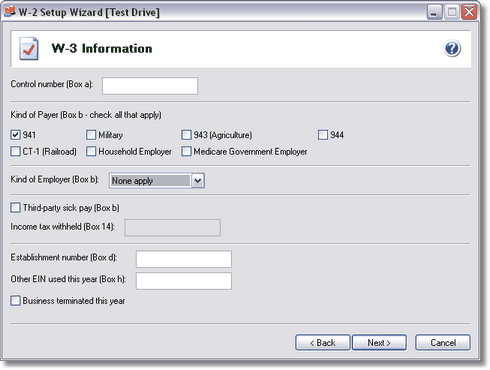The width and height of the screenshot is (490, 370).
Task: Check Household Employer
Action: 91,151
